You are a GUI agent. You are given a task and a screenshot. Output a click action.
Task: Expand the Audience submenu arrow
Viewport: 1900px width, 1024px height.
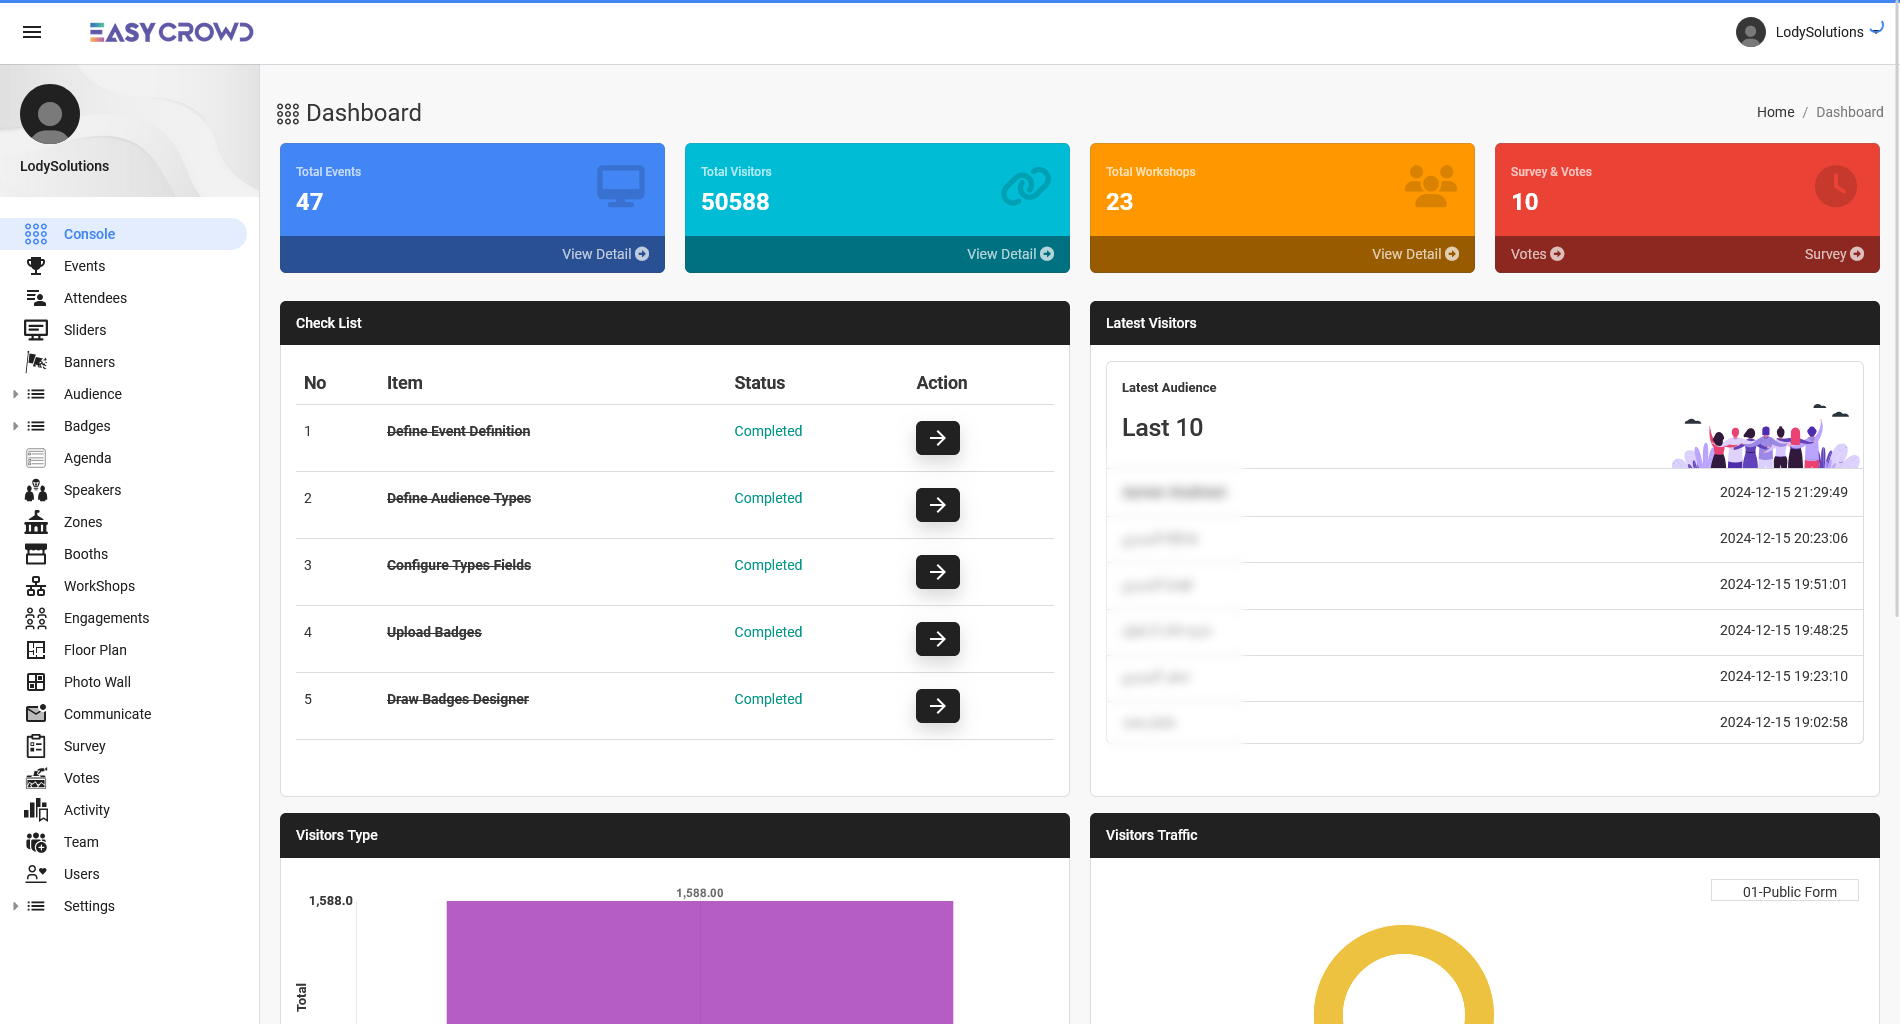(15, 394)
